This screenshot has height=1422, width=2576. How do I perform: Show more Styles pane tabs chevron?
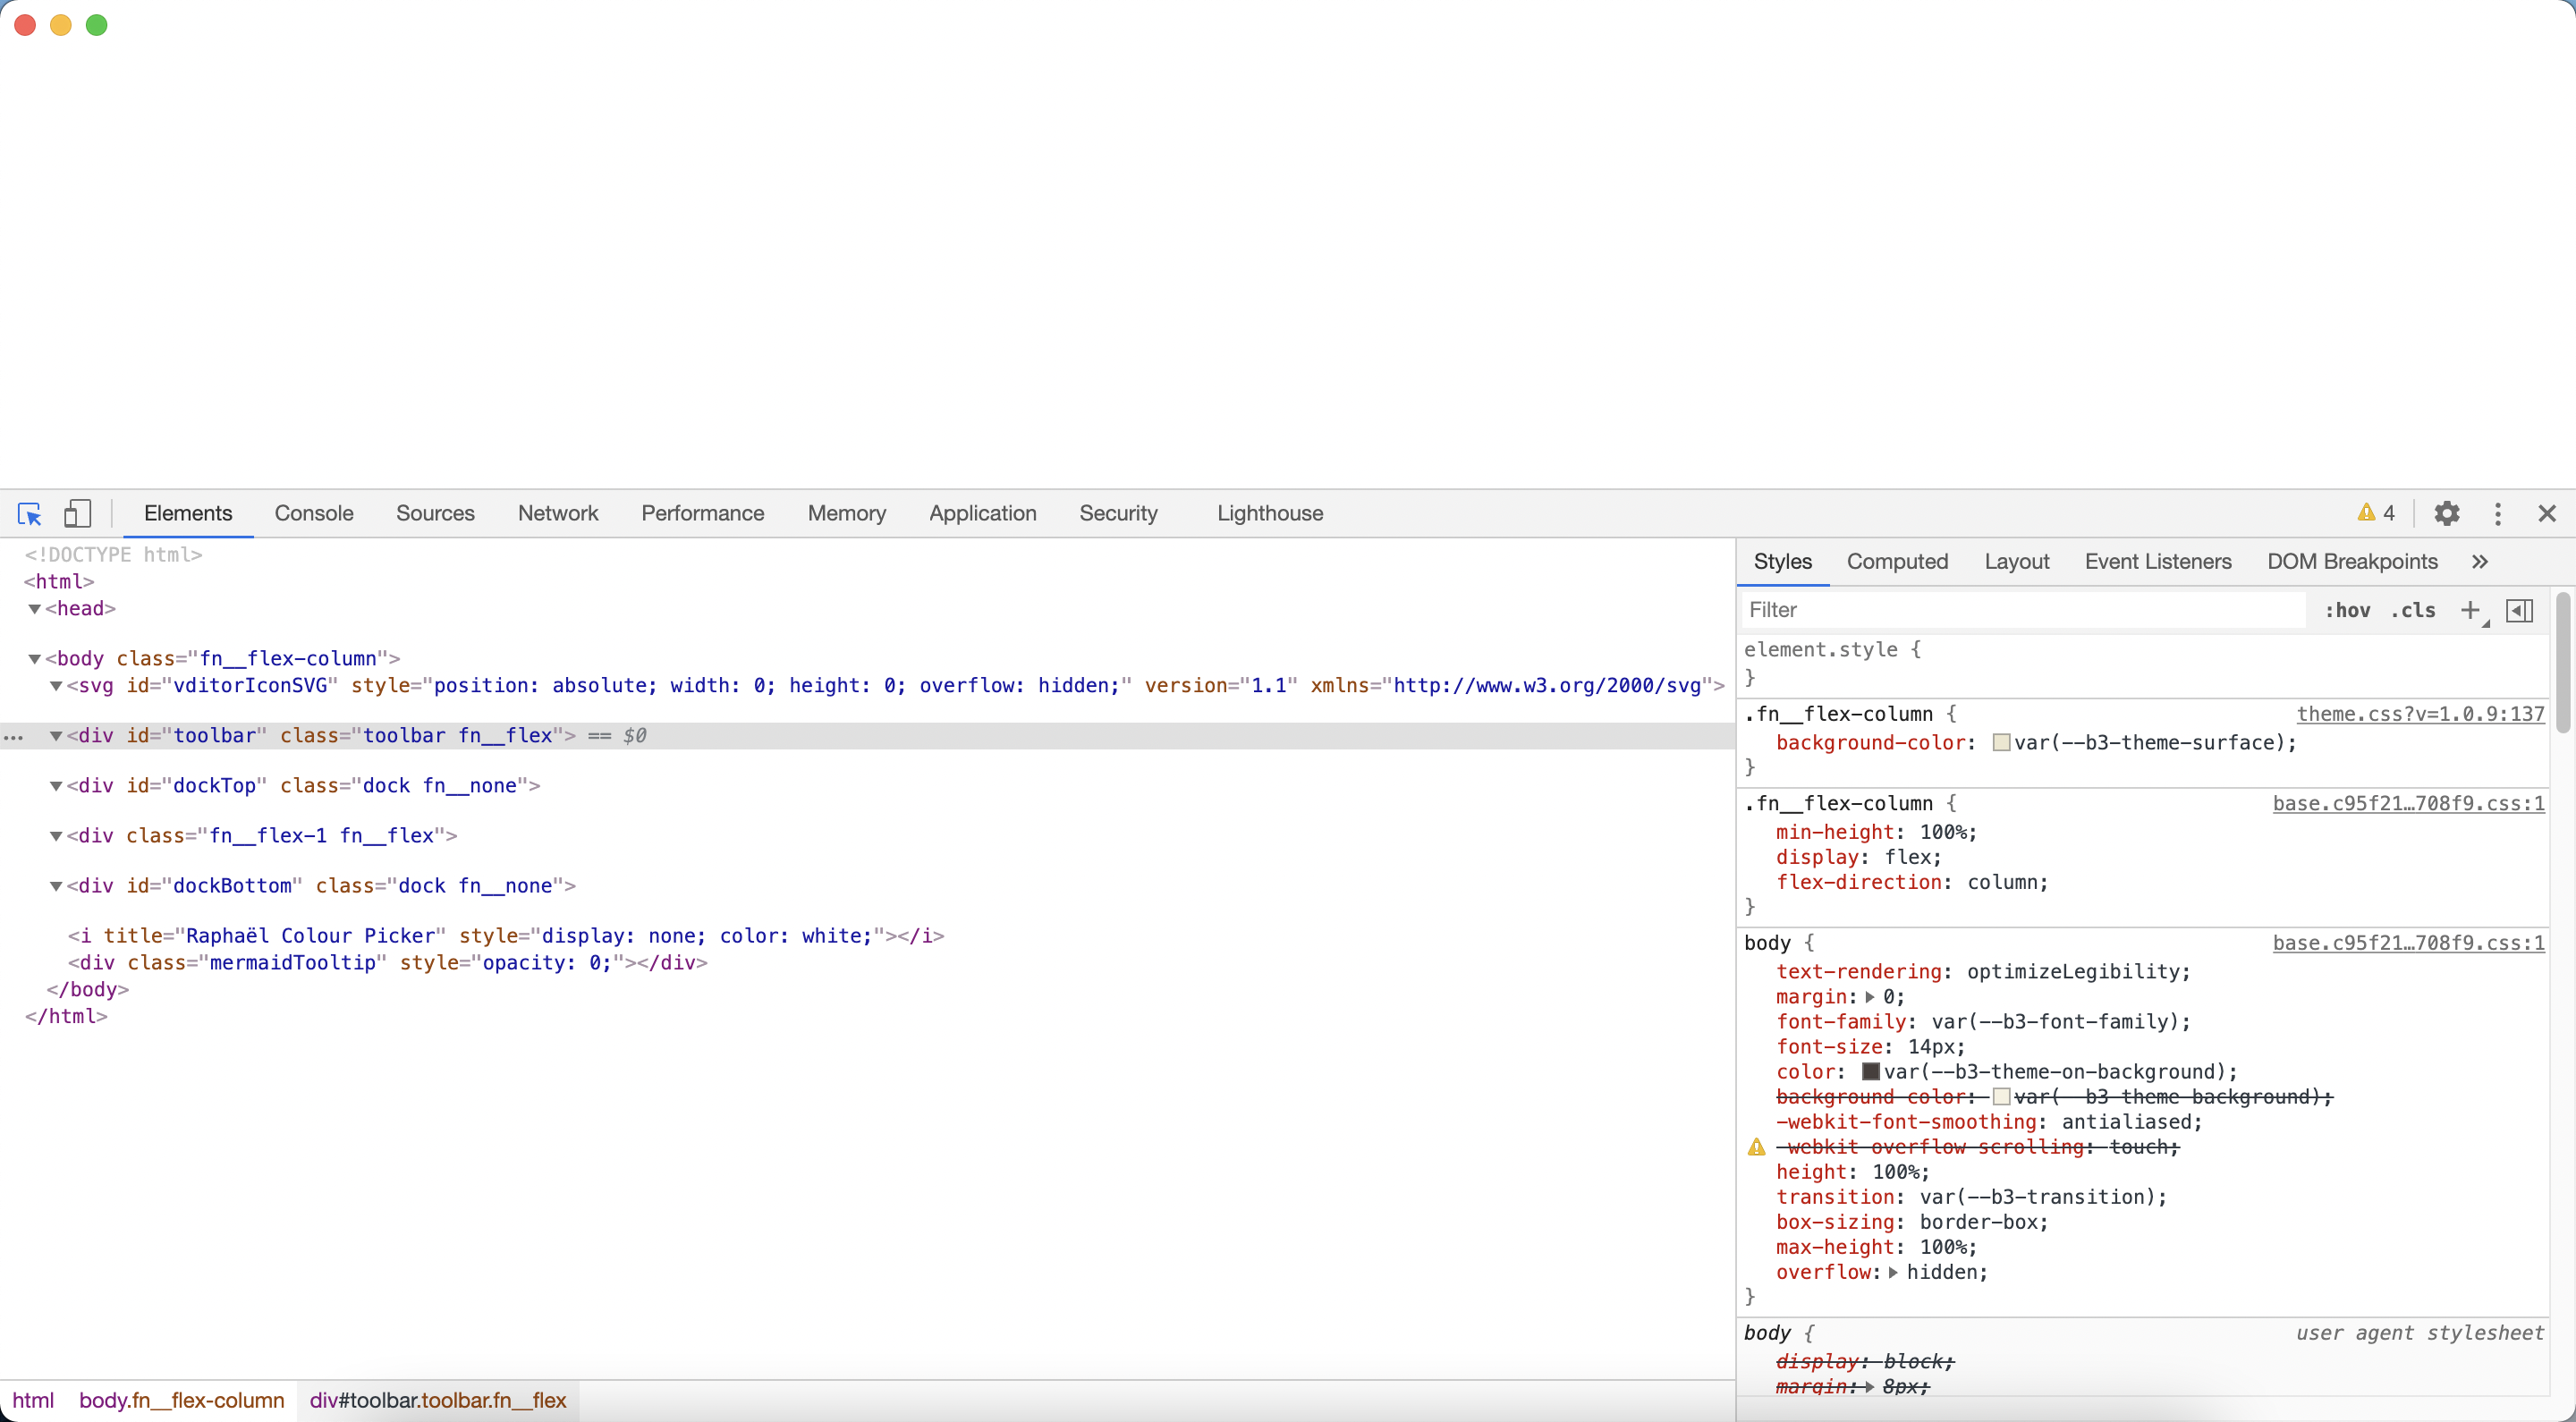(x=2480, y=562)
